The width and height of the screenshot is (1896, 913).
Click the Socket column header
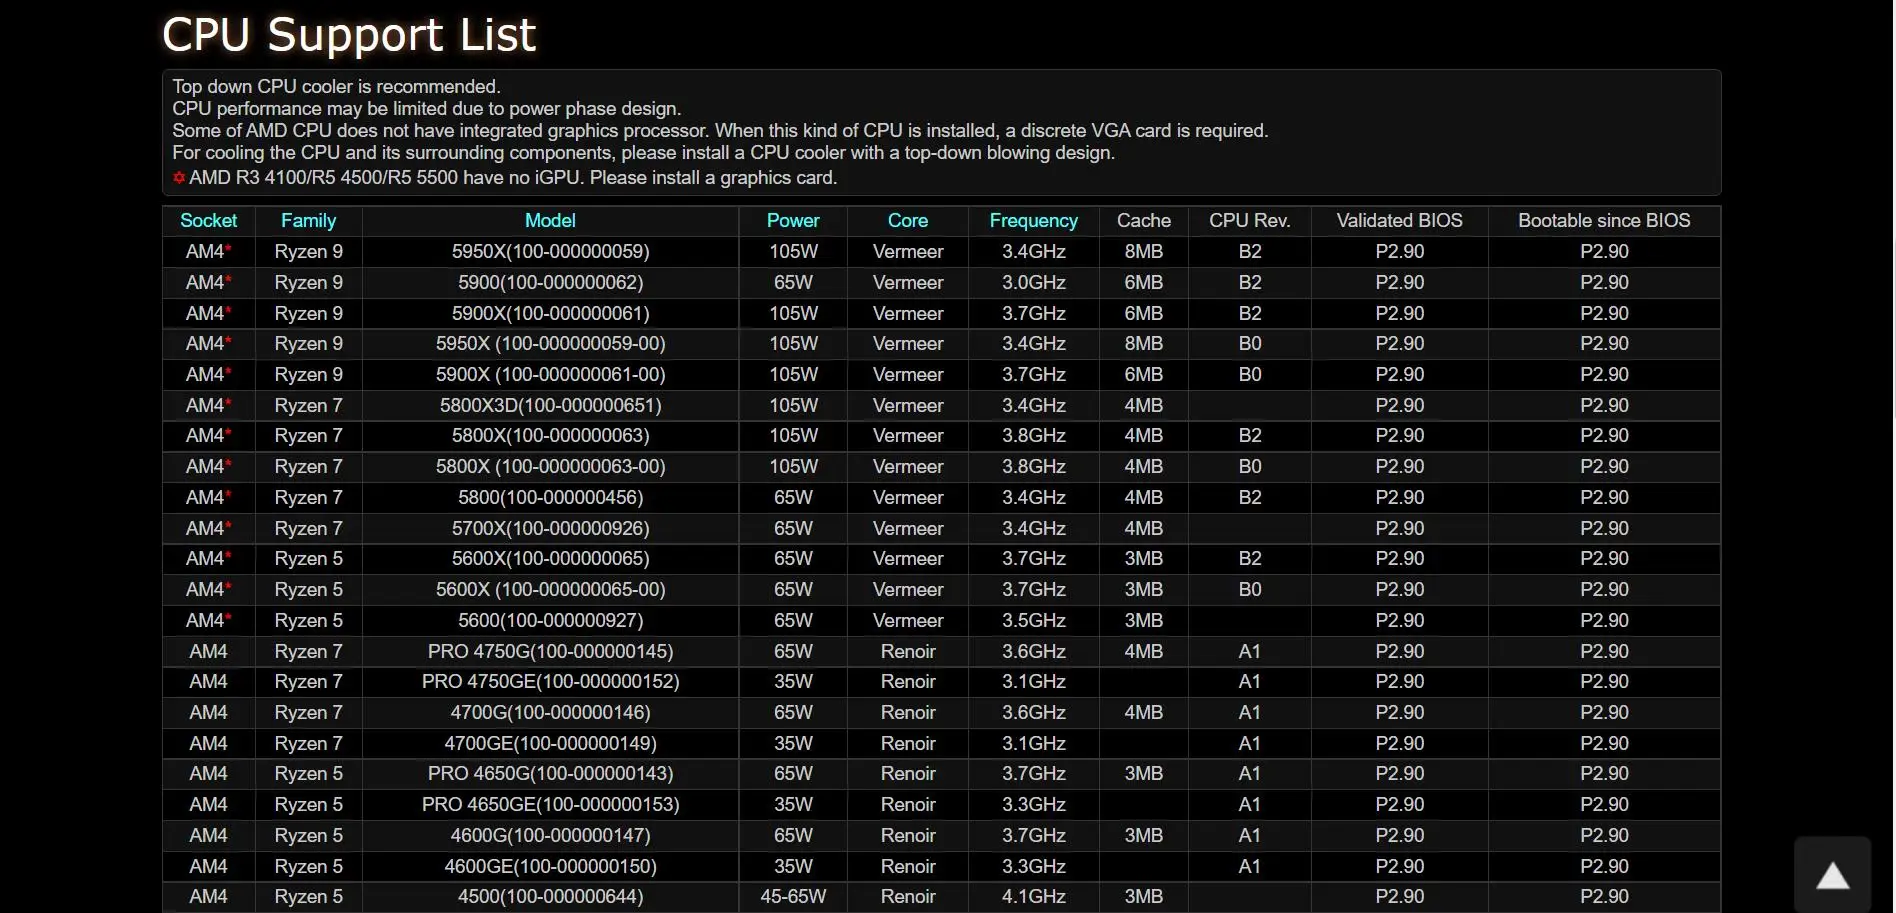[x=209, y=221]
